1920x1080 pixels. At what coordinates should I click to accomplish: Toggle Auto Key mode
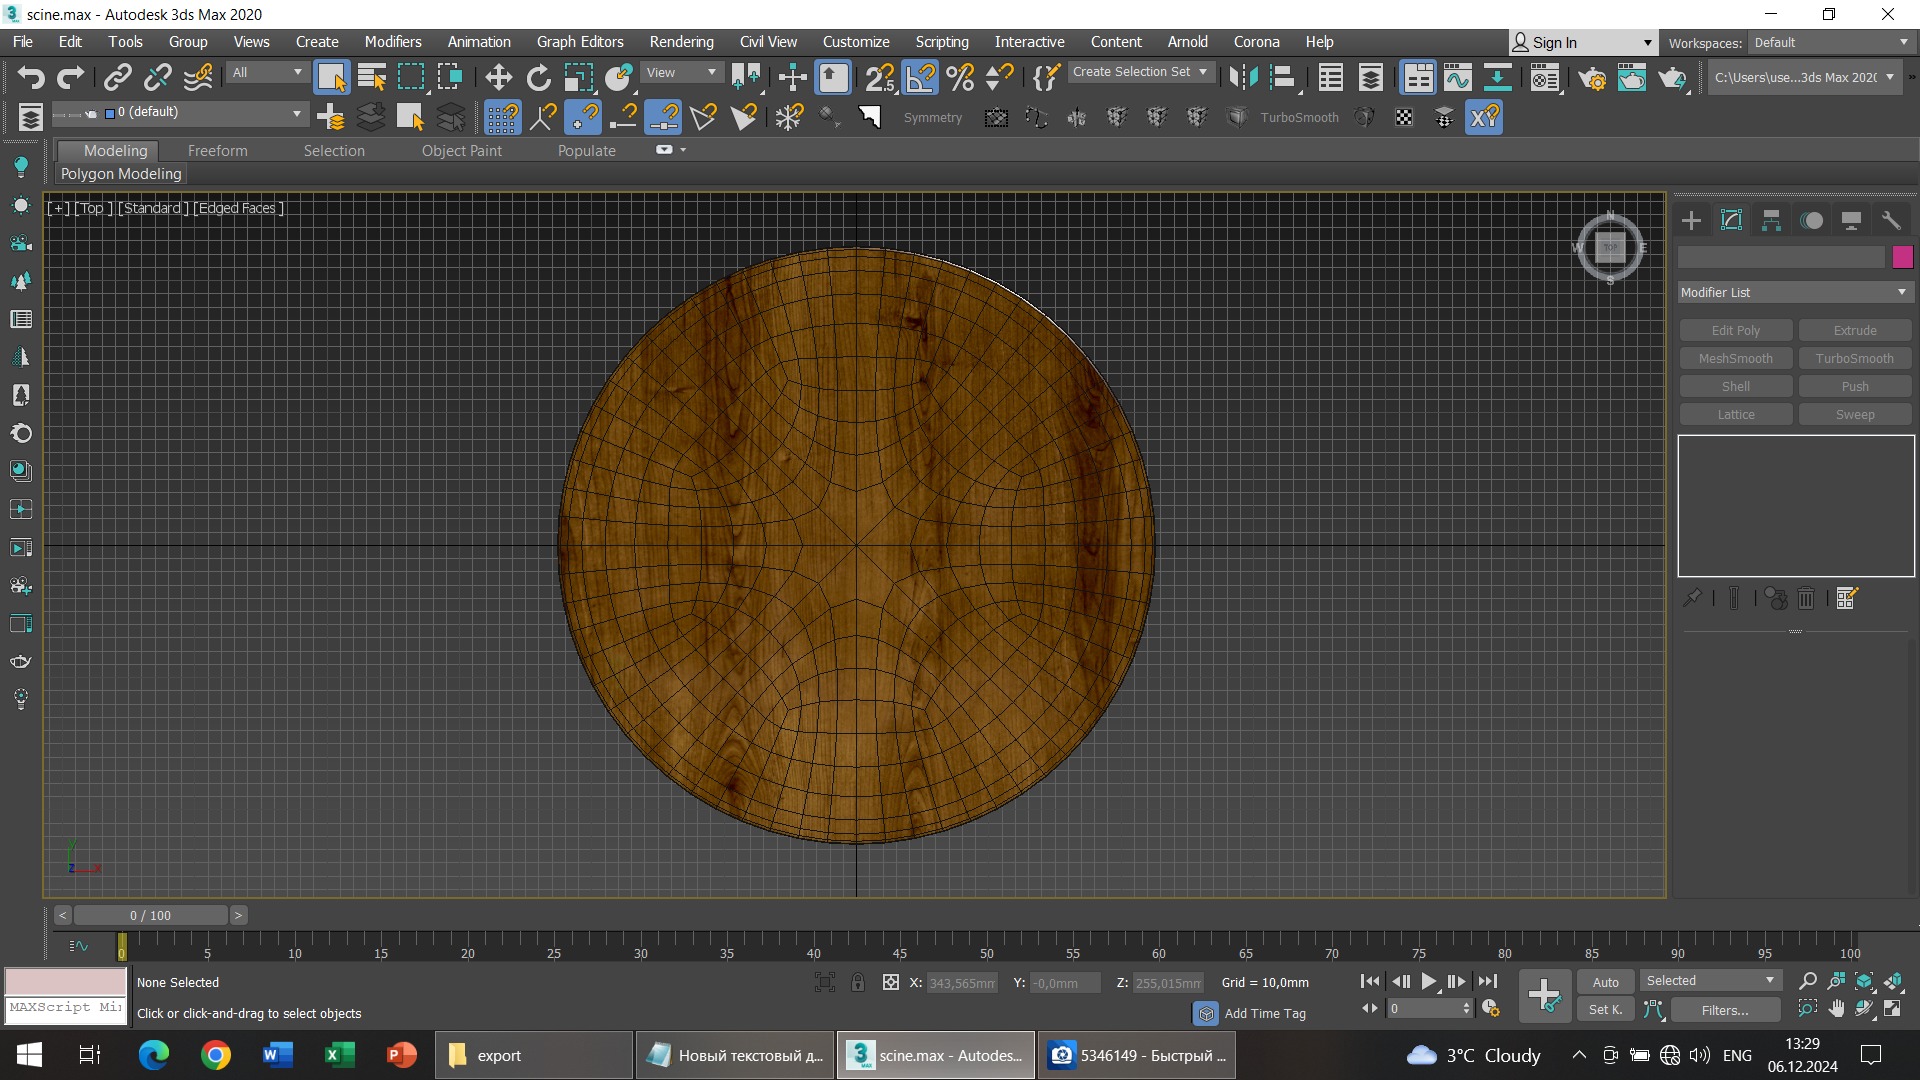pos(1606,982)
